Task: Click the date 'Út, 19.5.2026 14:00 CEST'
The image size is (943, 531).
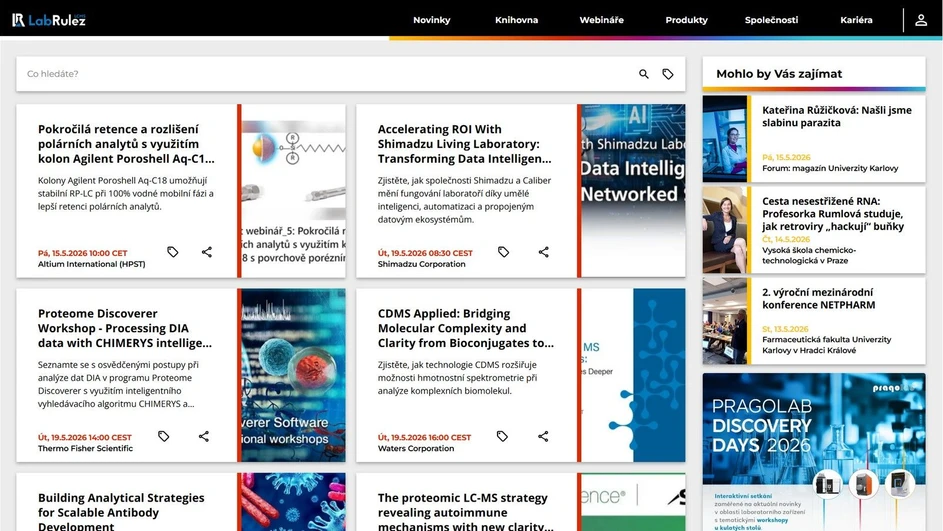Action: tap(85, 437)
